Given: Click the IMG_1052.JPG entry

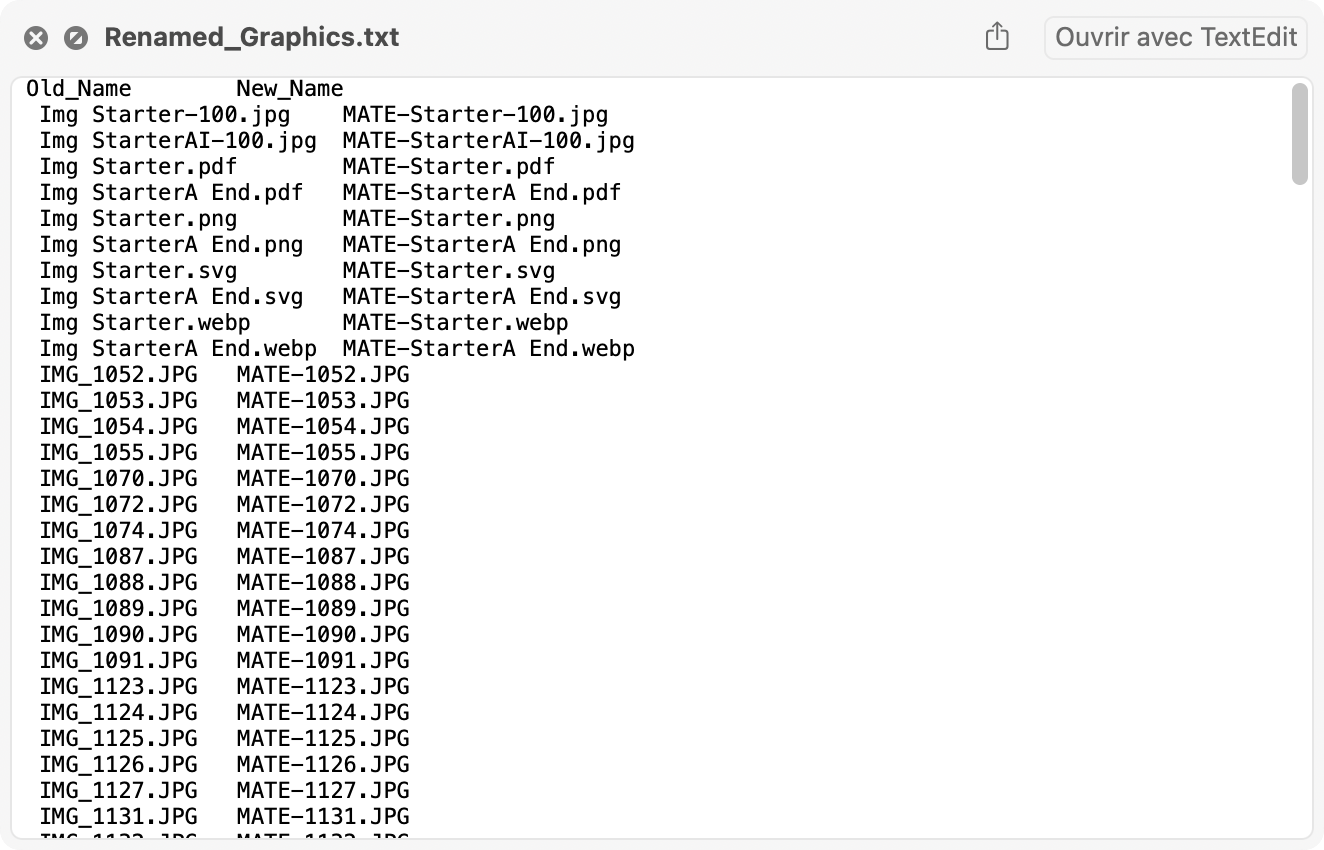Looking at the screenshot, I should click(x=118, y=375).
